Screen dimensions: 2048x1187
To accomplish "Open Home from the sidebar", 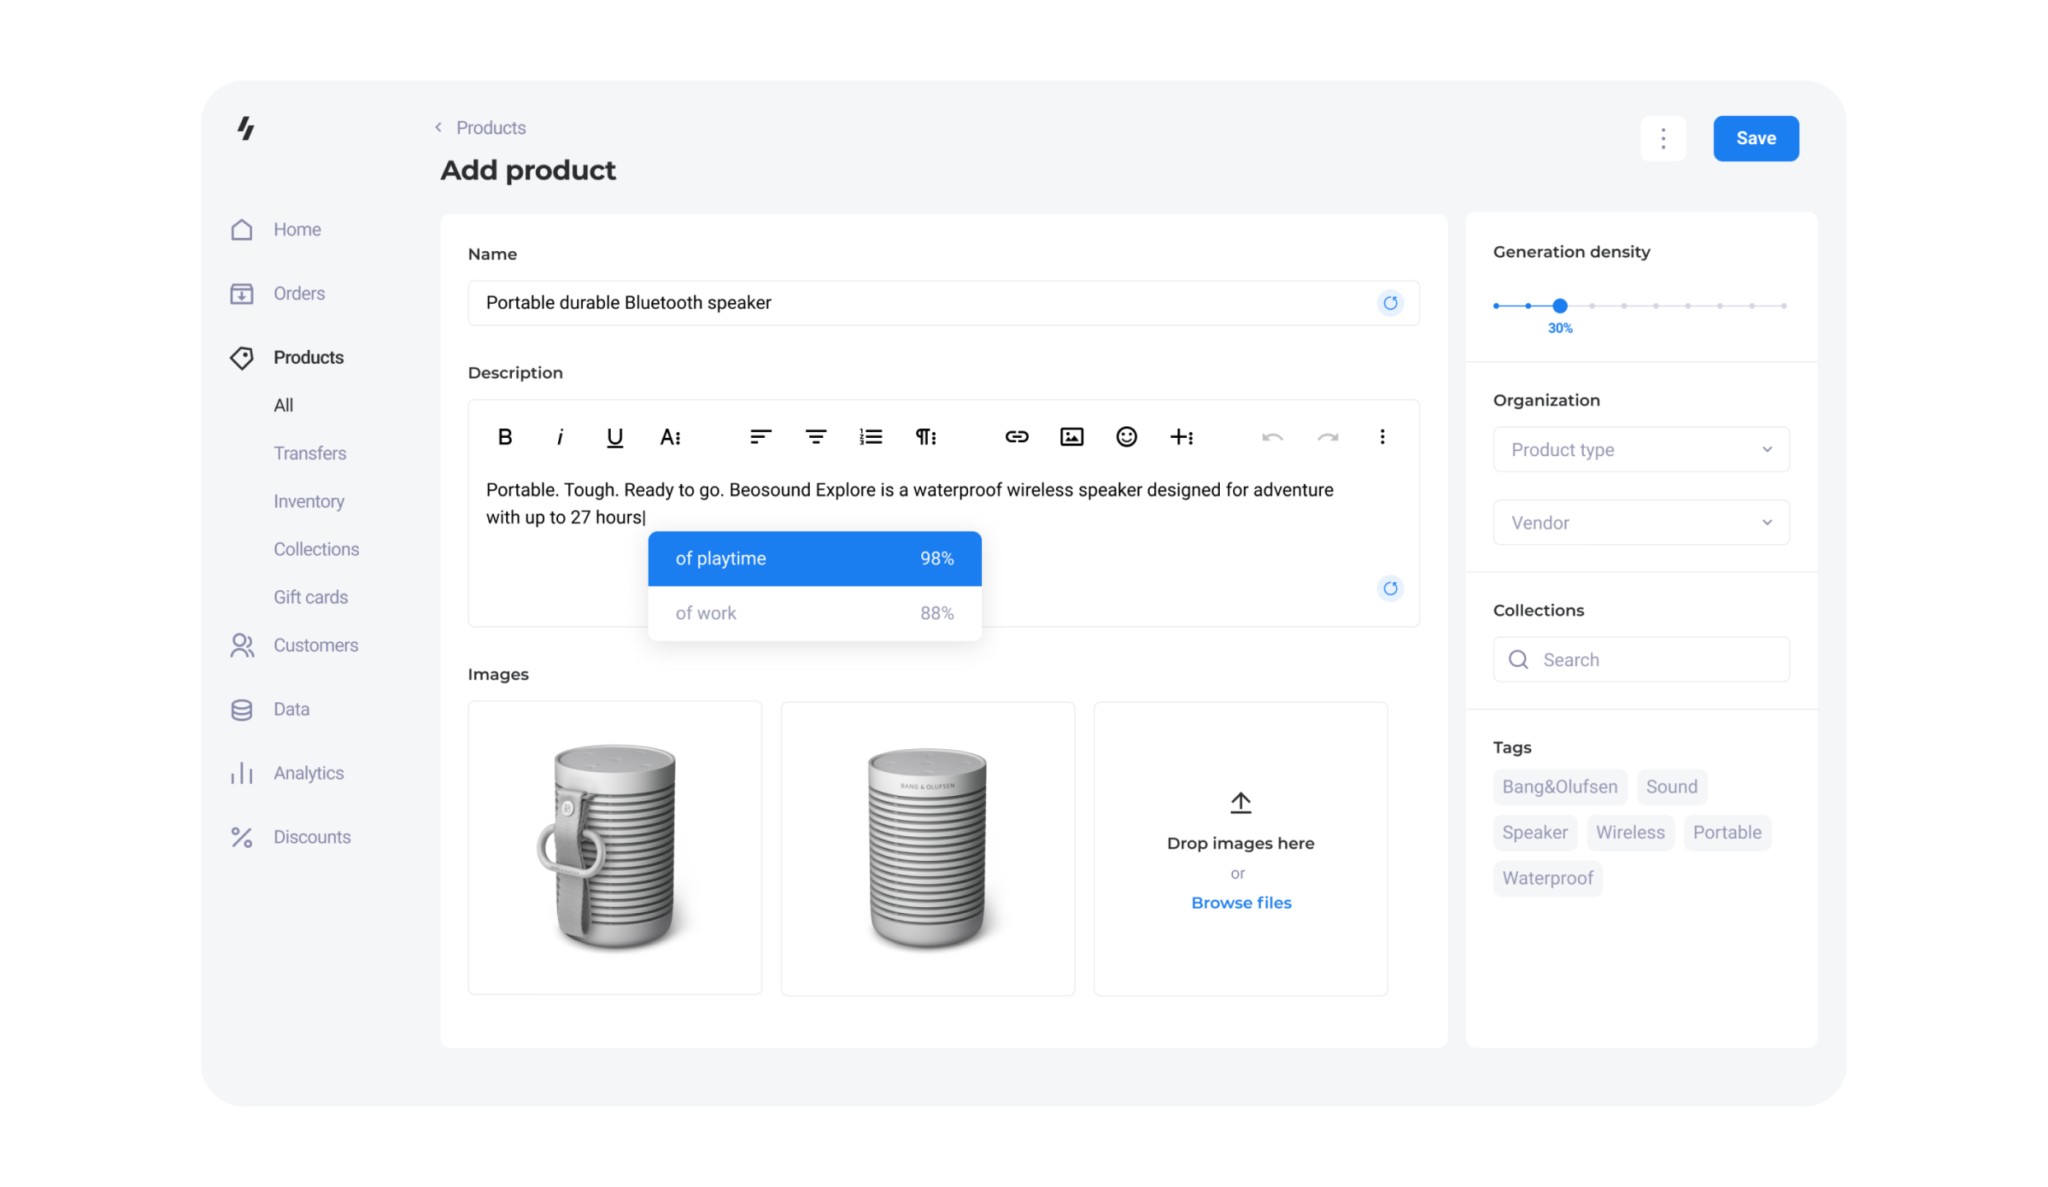I will [276, 230].
